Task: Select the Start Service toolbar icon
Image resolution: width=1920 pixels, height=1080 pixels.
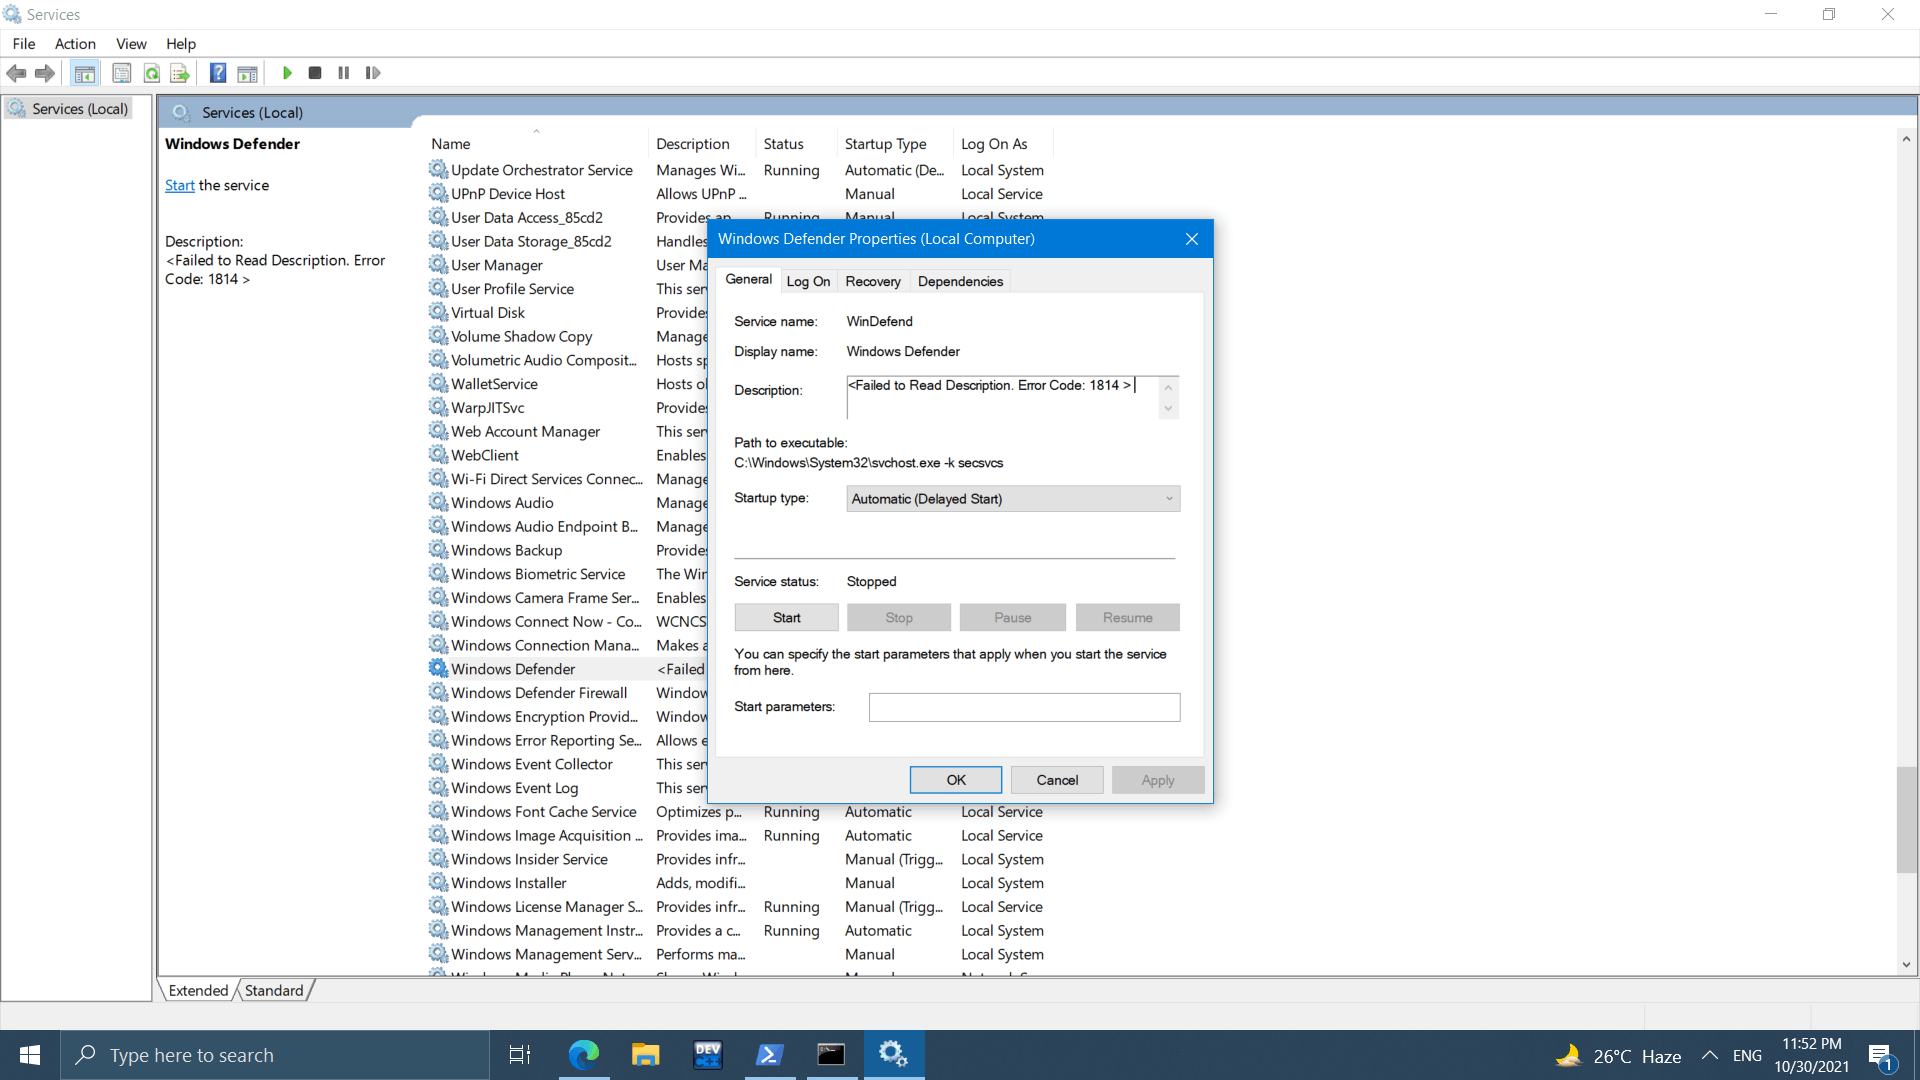Action: click(287, 72)
